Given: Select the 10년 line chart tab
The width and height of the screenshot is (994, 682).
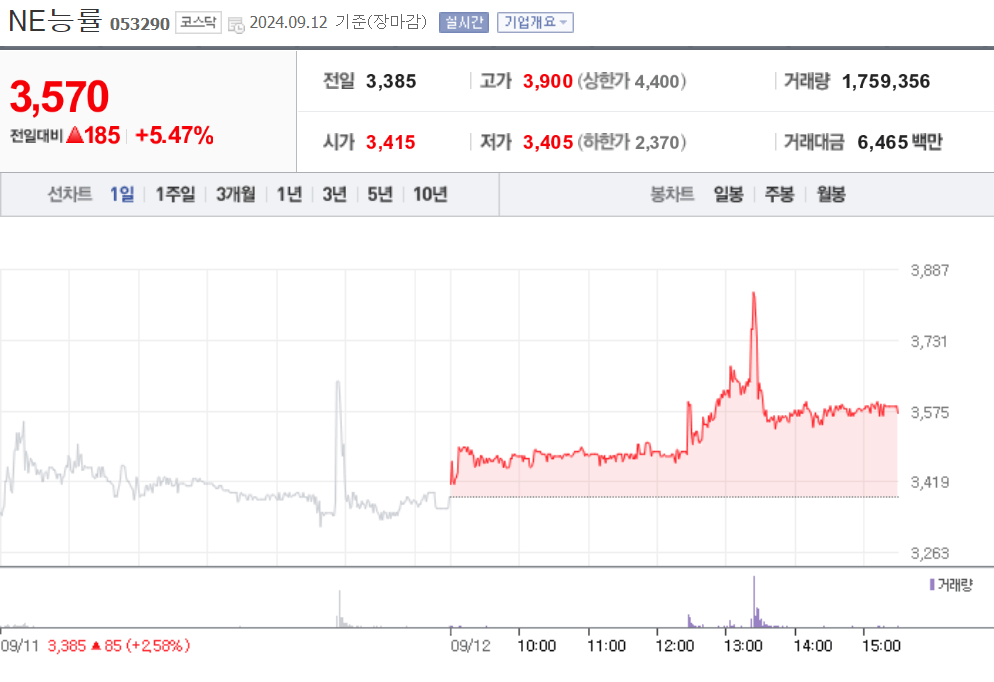Looking at the screenshot, I should click(430, 194).
